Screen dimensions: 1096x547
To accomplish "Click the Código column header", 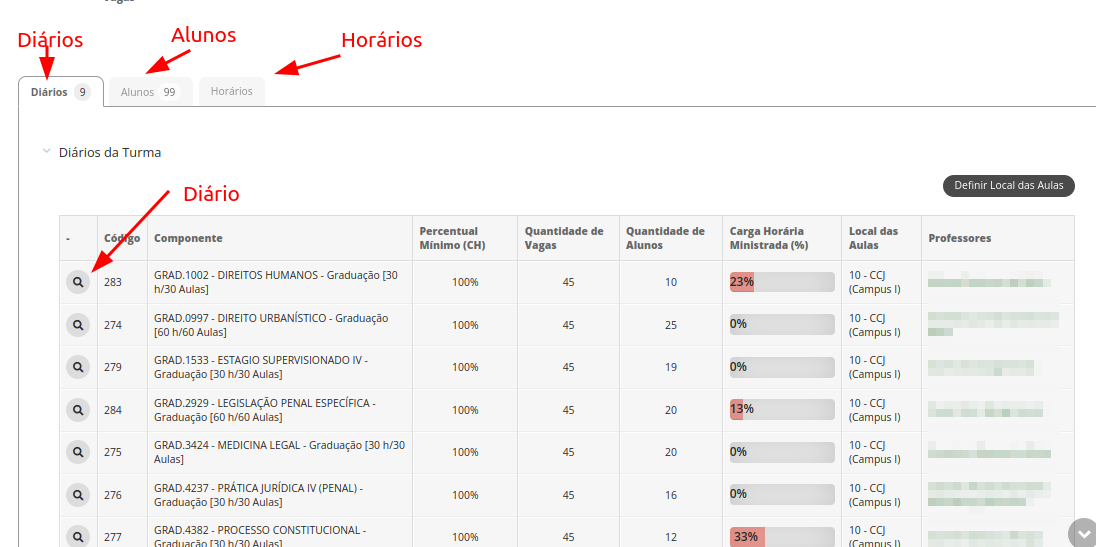I will point(122,238).
